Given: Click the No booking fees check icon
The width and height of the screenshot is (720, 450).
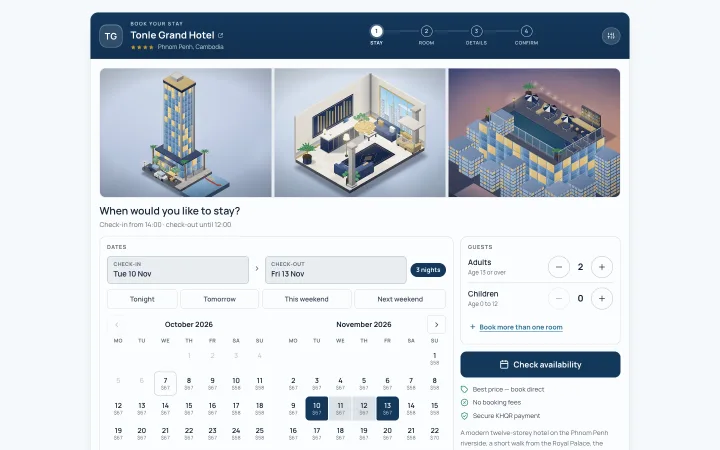Looking at the screenshot, I should coord(464,403).
